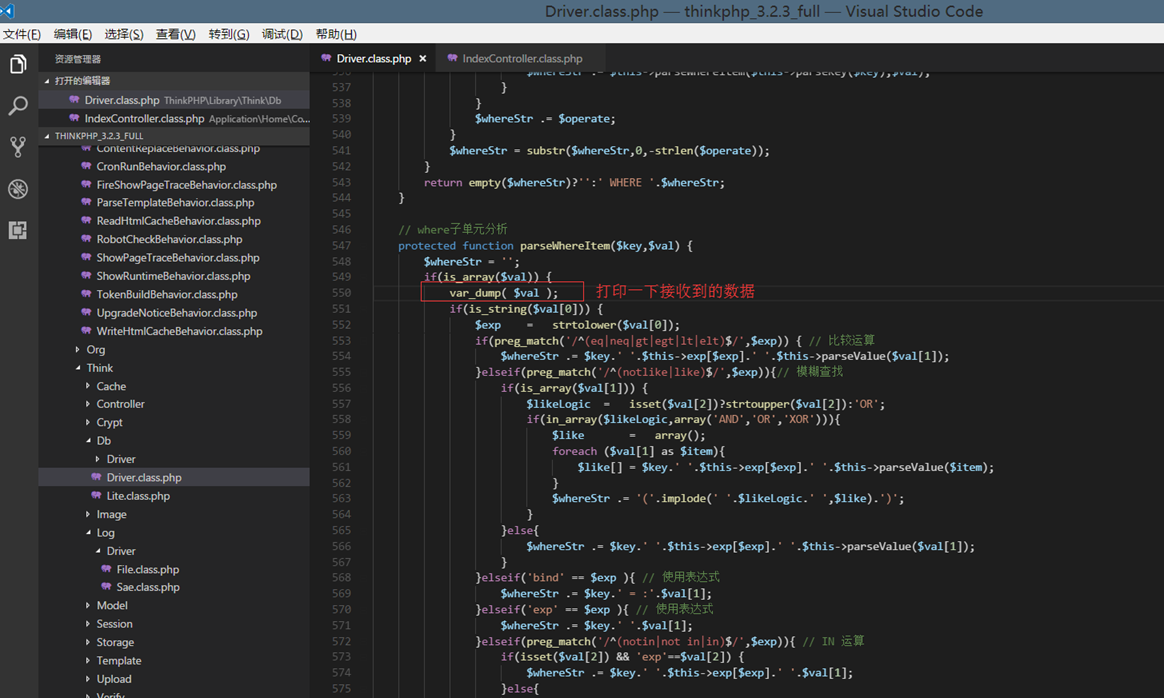
Task: Open CronRunBehavior.class.php file
Action: [161, 167]
